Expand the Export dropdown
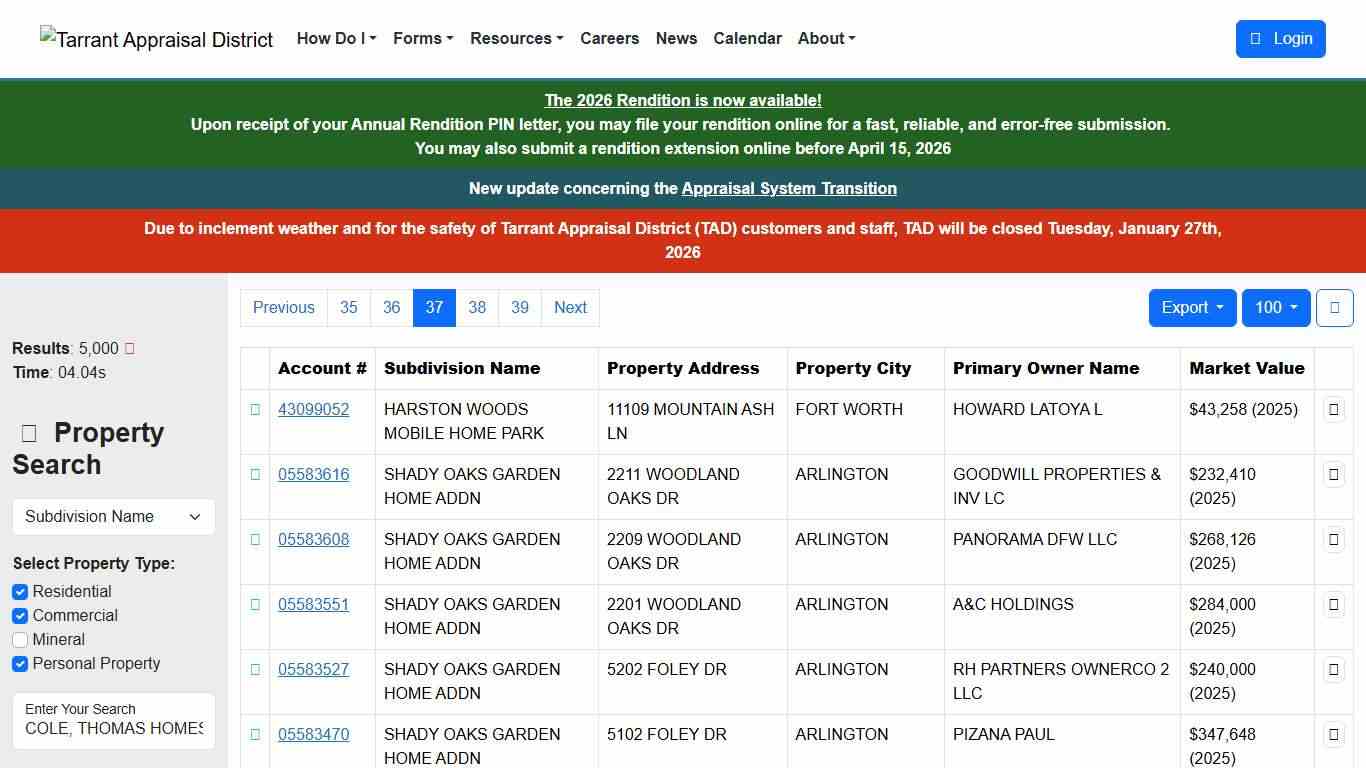This screenshot has width=1366, height=768. (1191, 308)
